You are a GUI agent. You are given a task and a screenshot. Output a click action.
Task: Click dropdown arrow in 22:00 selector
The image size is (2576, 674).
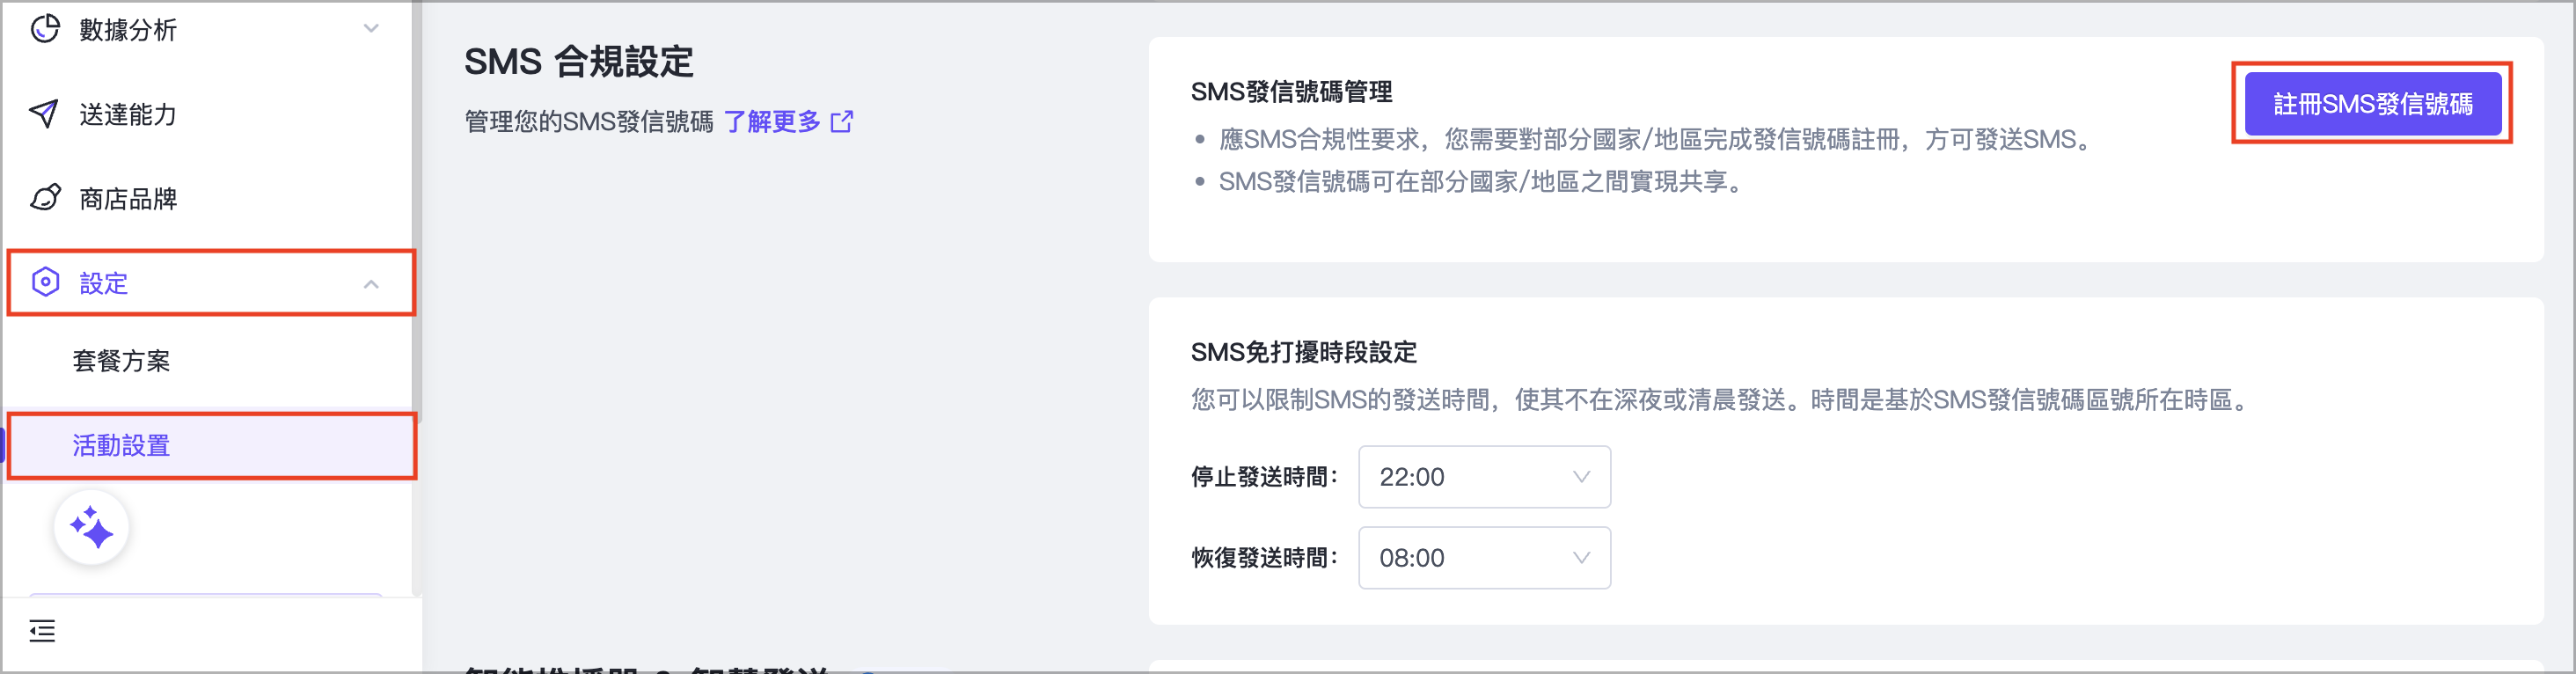click(x=1581, y=477)
